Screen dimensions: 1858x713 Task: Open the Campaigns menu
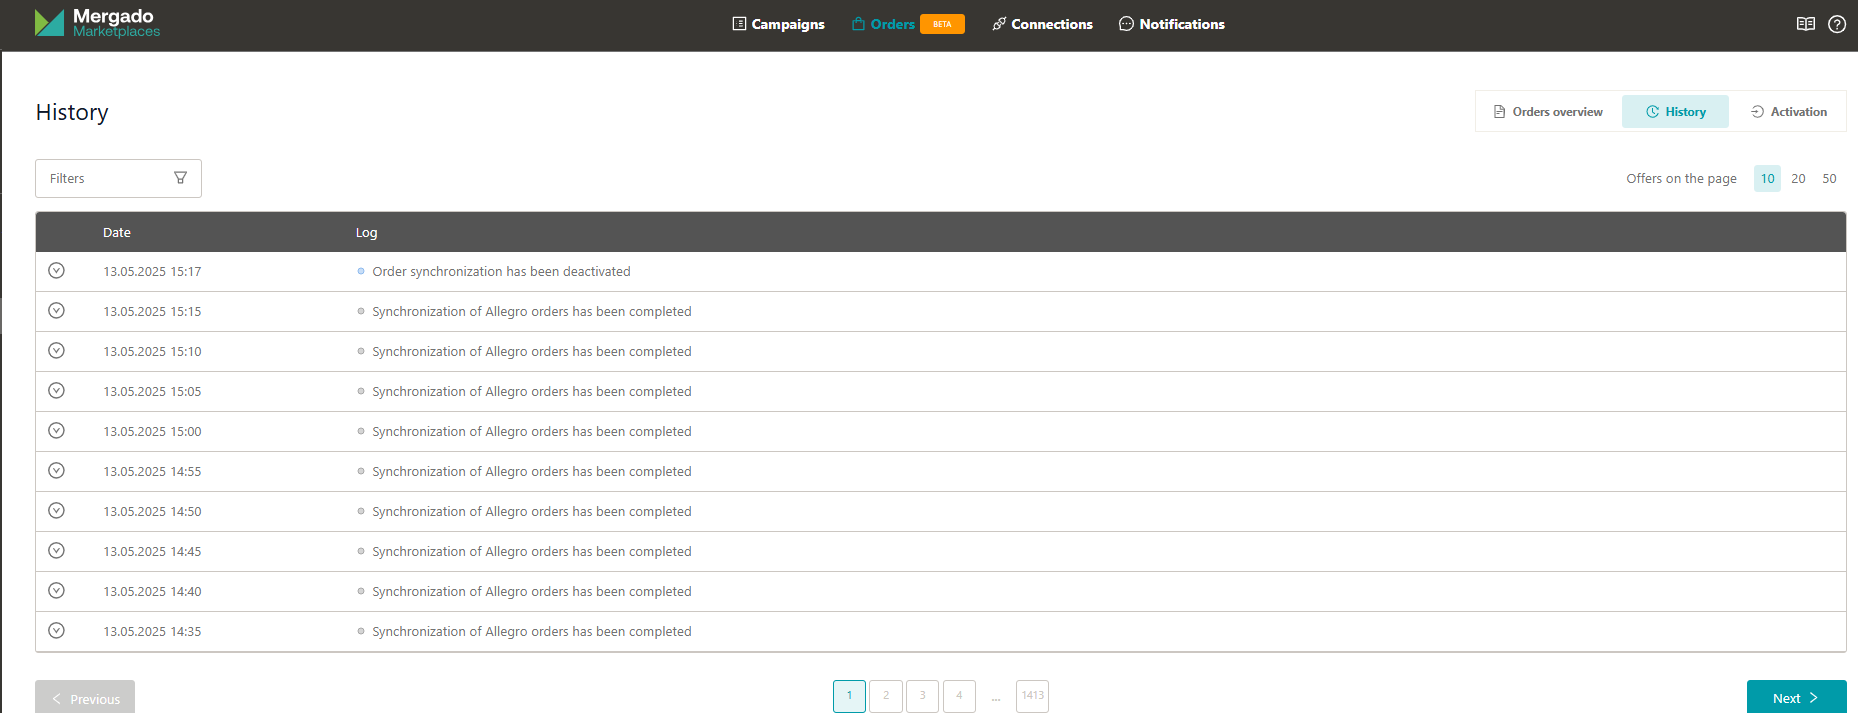click(778, 24)
